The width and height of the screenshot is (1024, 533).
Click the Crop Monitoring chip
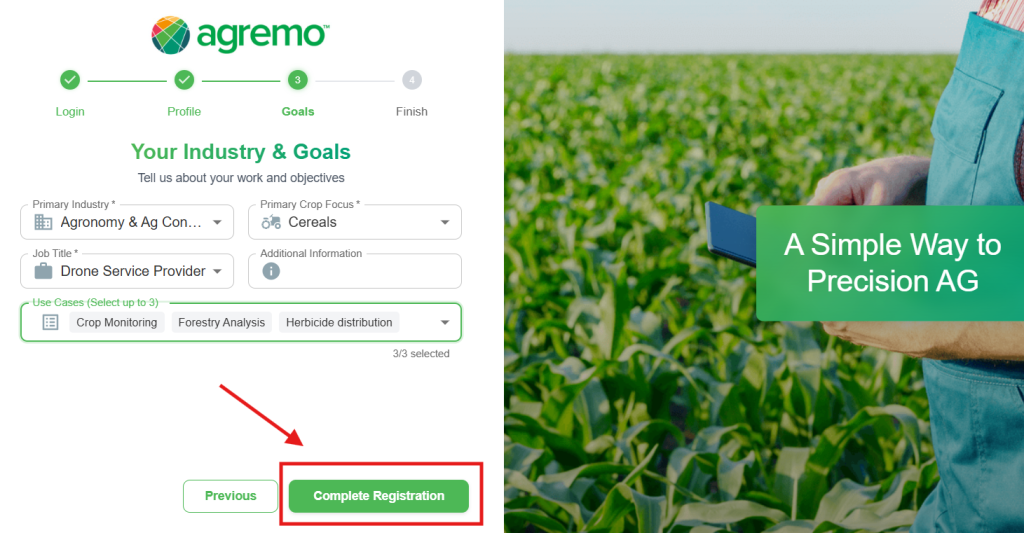point(117,322)
